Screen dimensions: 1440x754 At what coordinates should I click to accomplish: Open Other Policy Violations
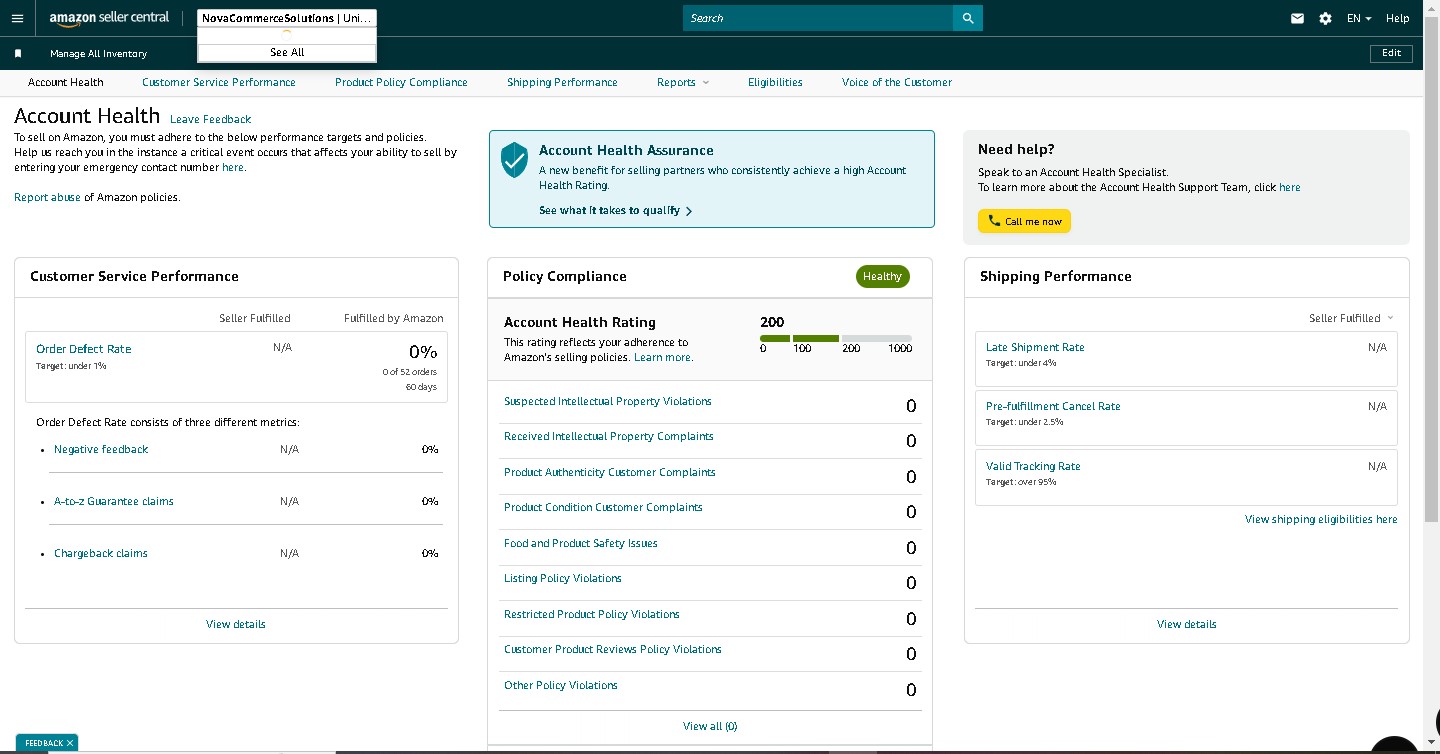click(x=561, y=685)
